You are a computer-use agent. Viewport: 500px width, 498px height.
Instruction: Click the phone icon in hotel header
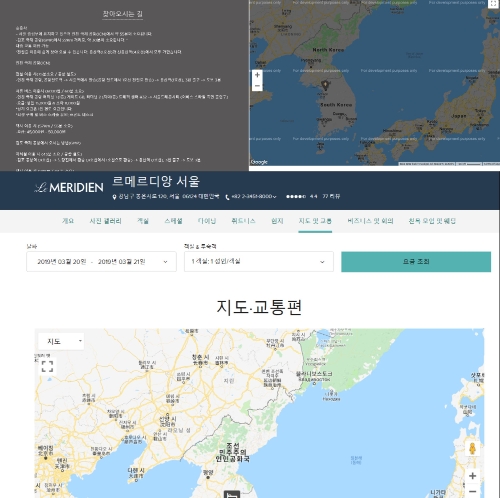(227, 197)
